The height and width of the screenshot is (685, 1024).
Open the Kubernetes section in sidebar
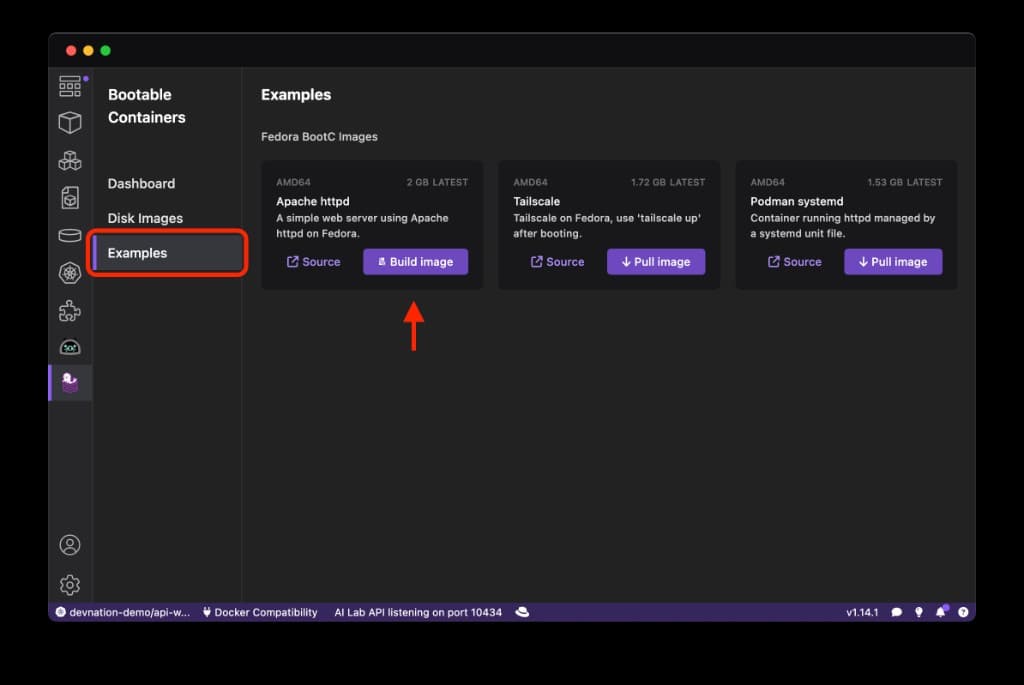click(x=70, y=271)
